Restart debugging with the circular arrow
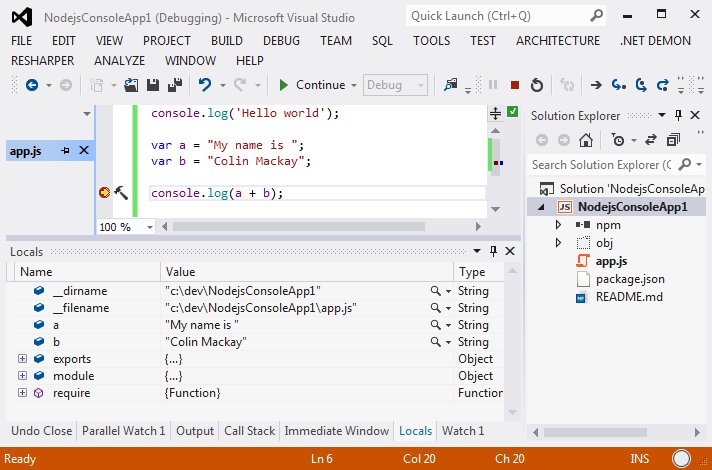Image resolution: width=712 pixels, height=470 pixels. [537, 85]
